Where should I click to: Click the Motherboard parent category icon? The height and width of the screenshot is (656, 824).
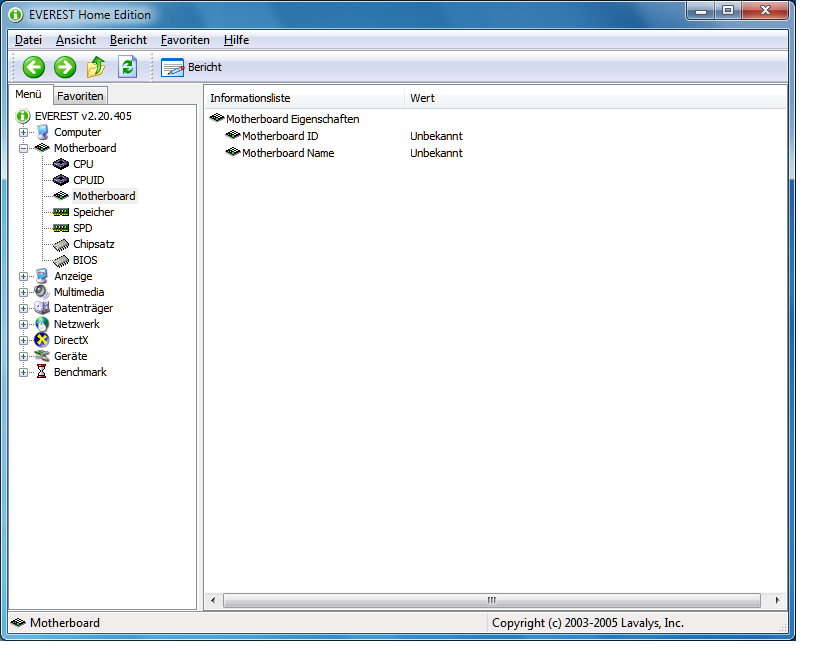(x=42, y=148)
